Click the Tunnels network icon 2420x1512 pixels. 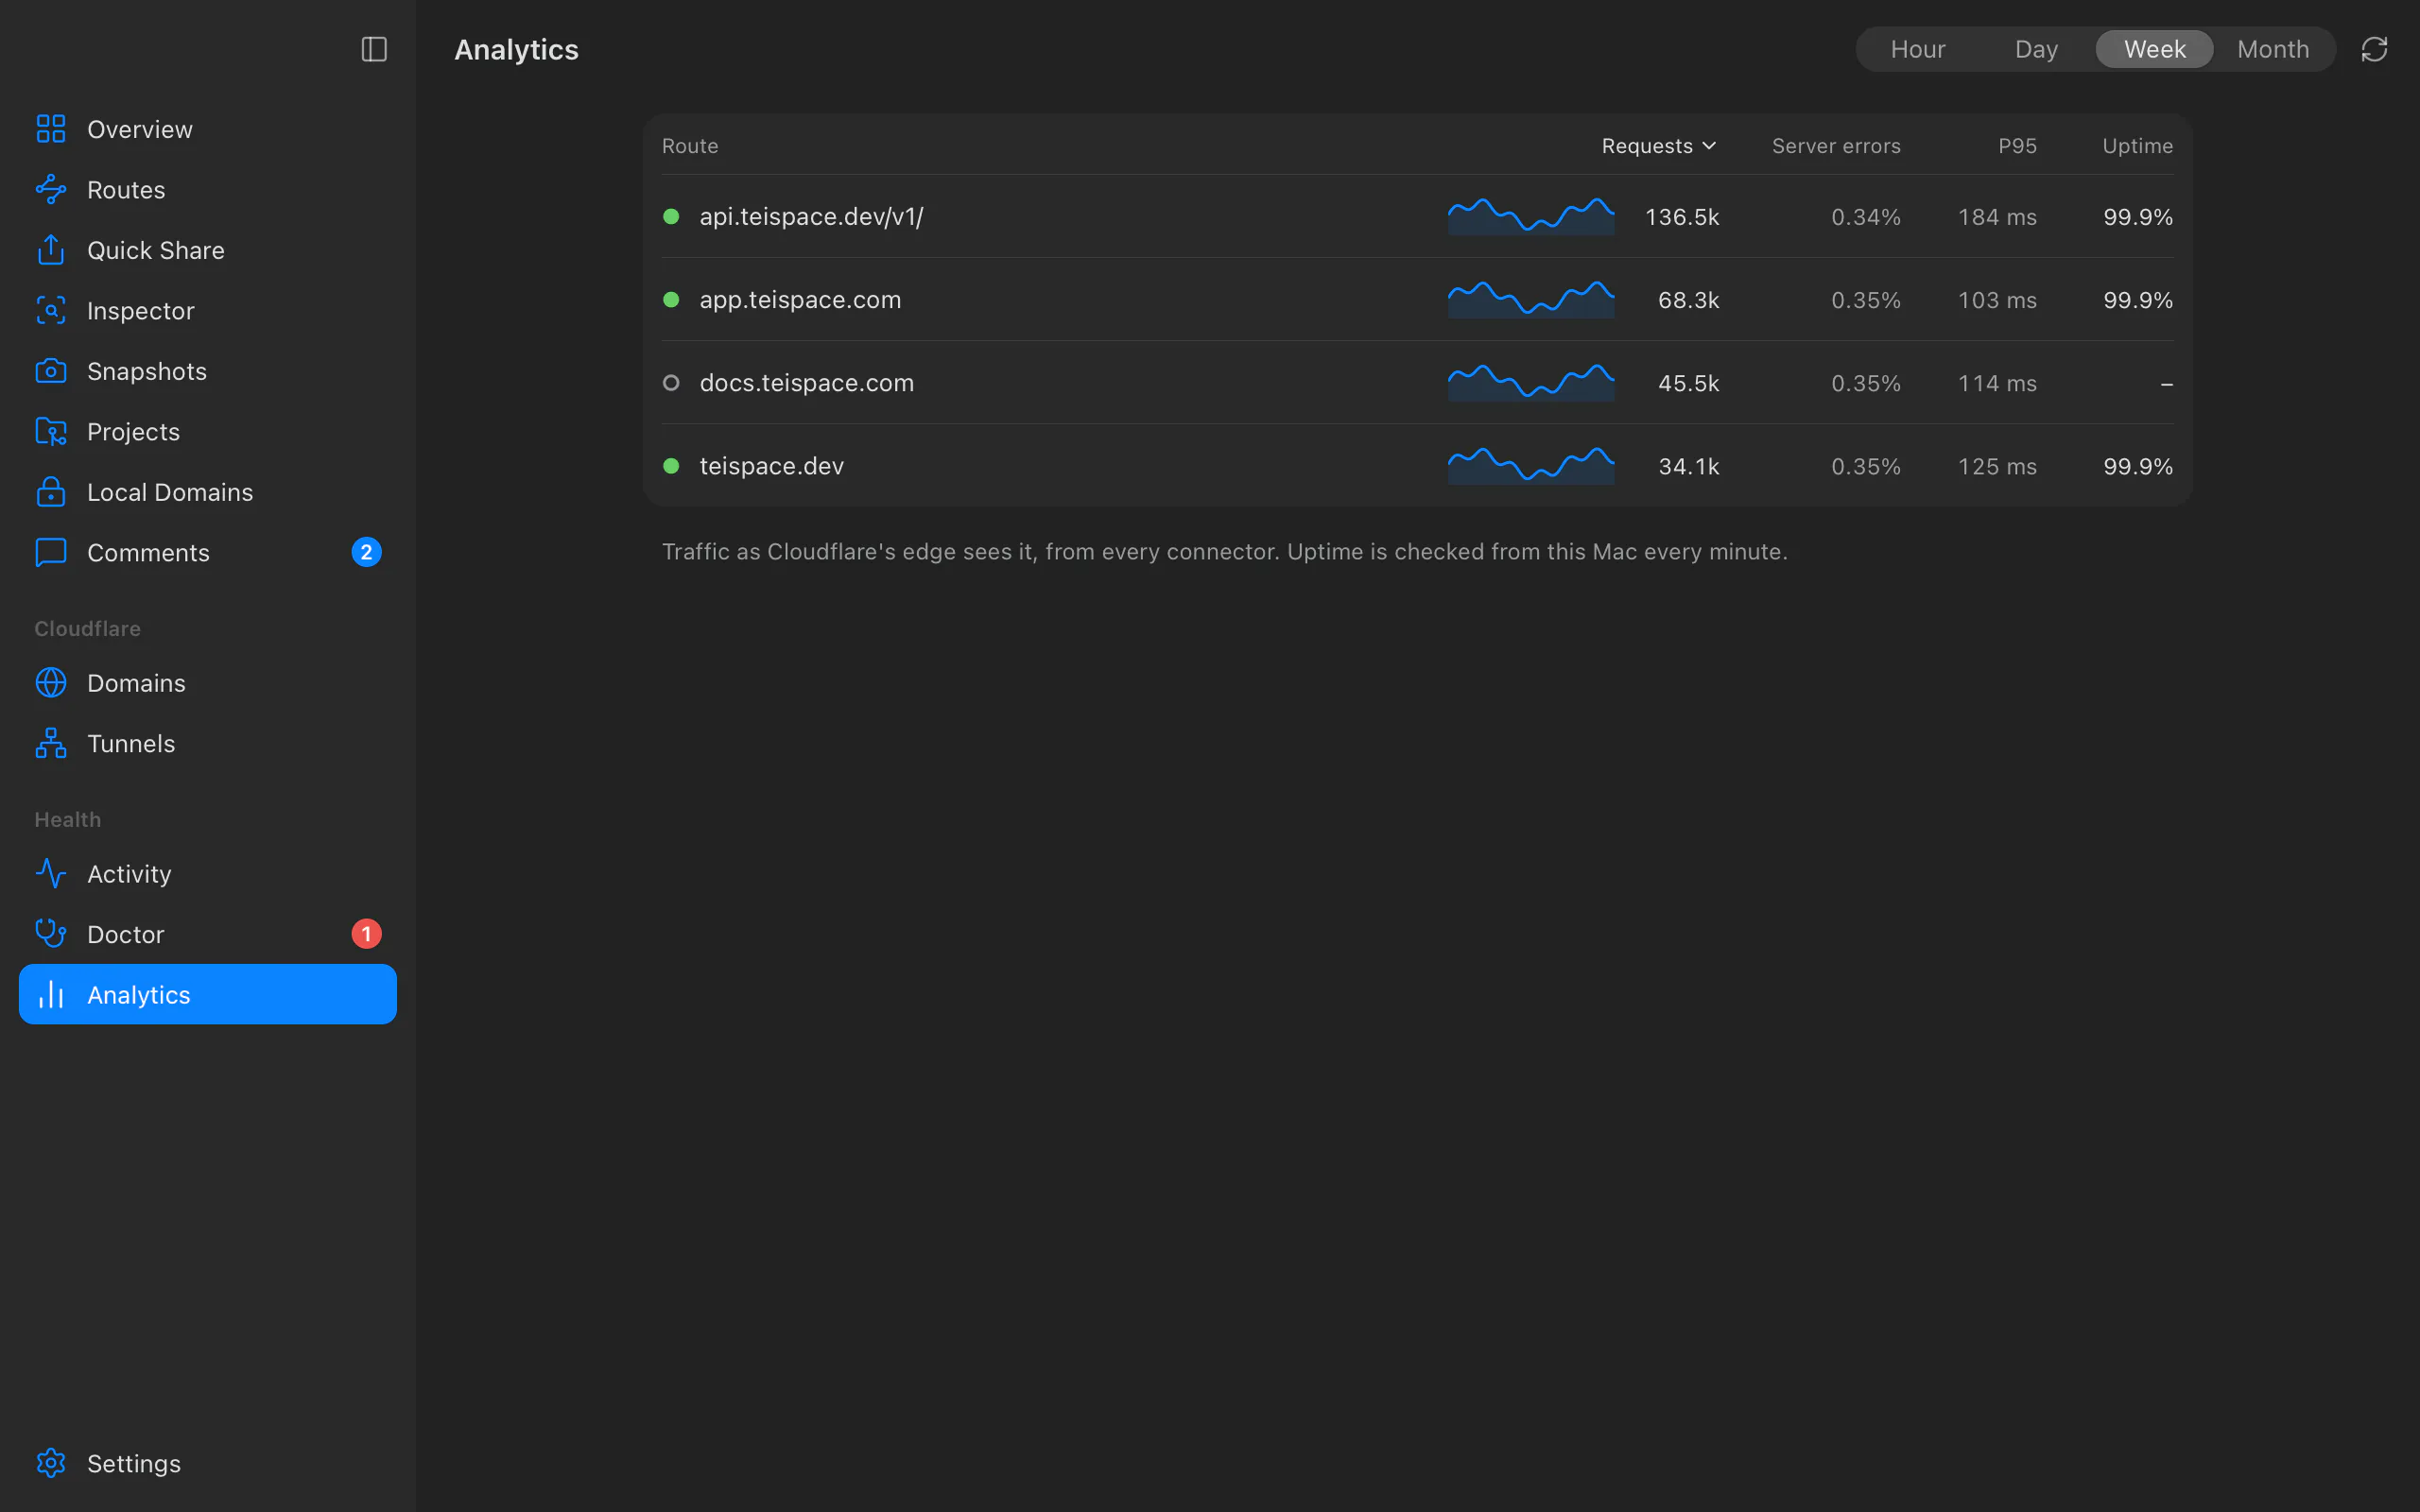[51, 743]
